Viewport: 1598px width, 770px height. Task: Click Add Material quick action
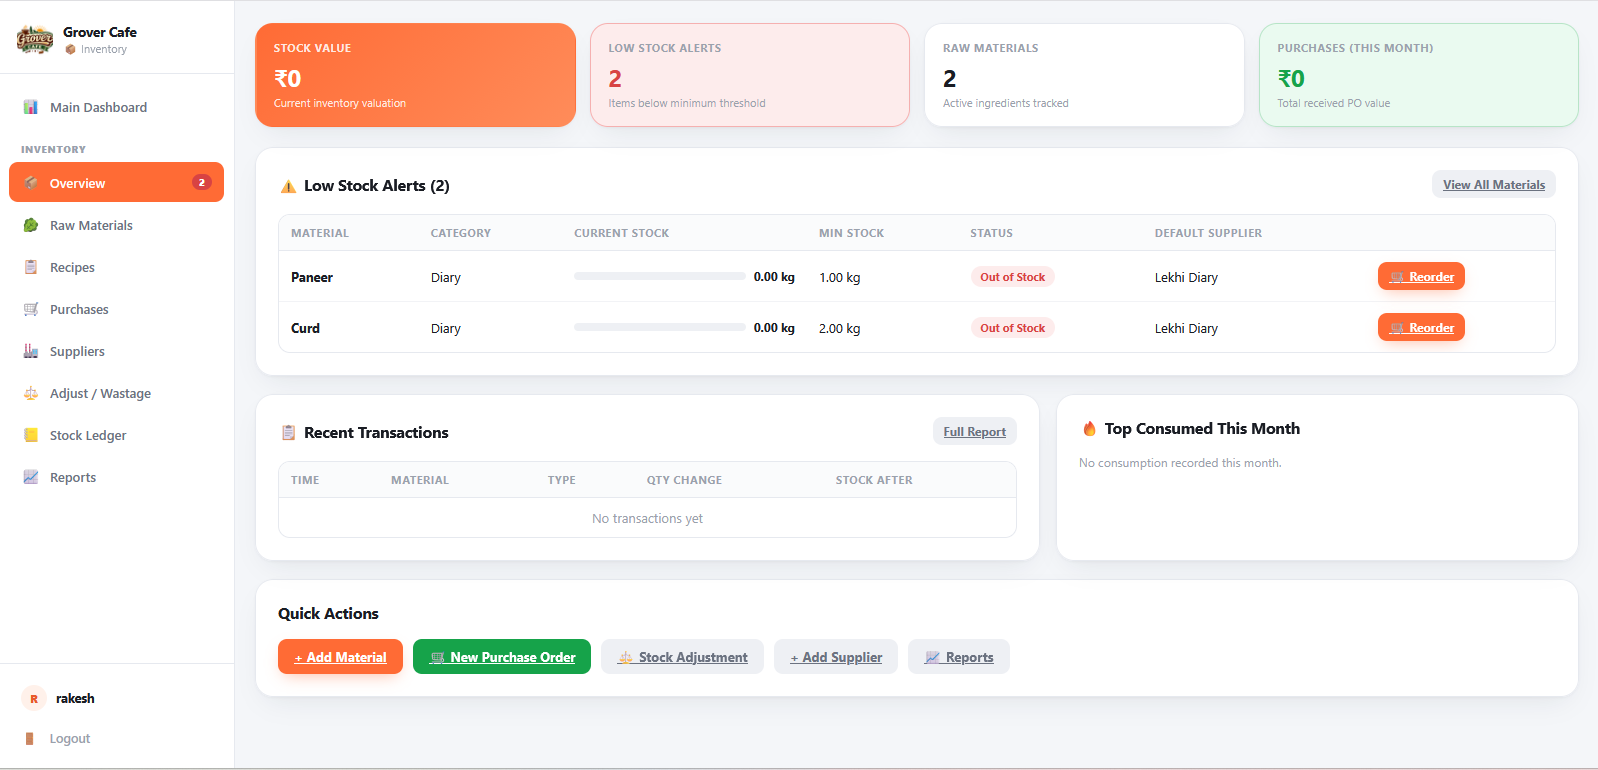[x=340, y=657]
